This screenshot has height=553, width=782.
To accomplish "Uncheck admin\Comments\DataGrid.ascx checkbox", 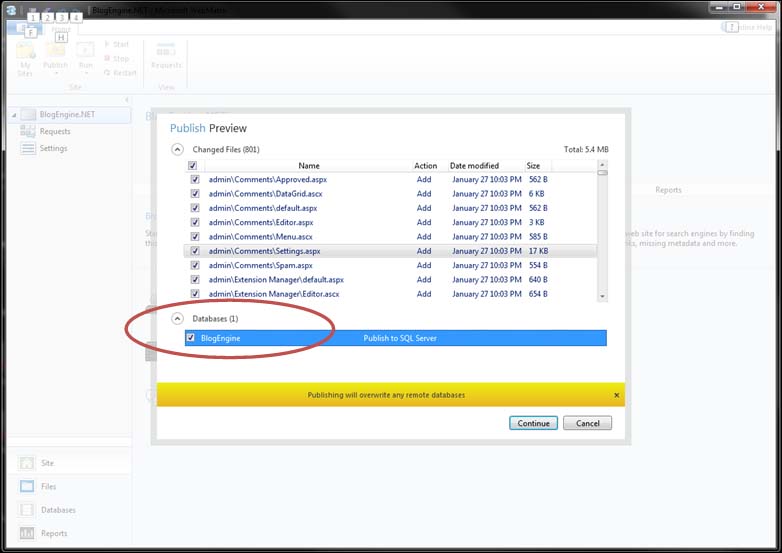I will pos(195,193).
